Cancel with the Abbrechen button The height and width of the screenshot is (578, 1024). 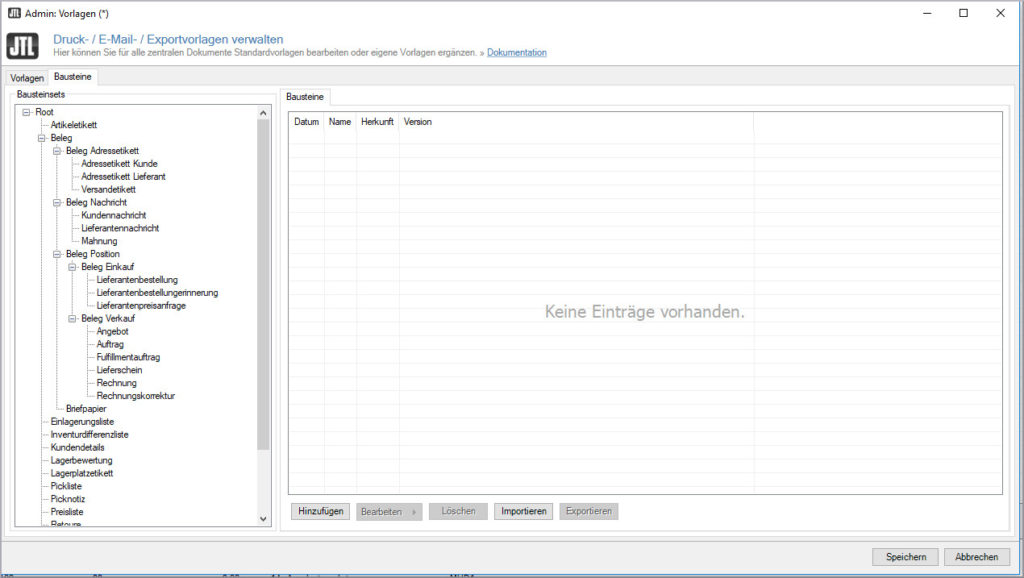(976, 557)
